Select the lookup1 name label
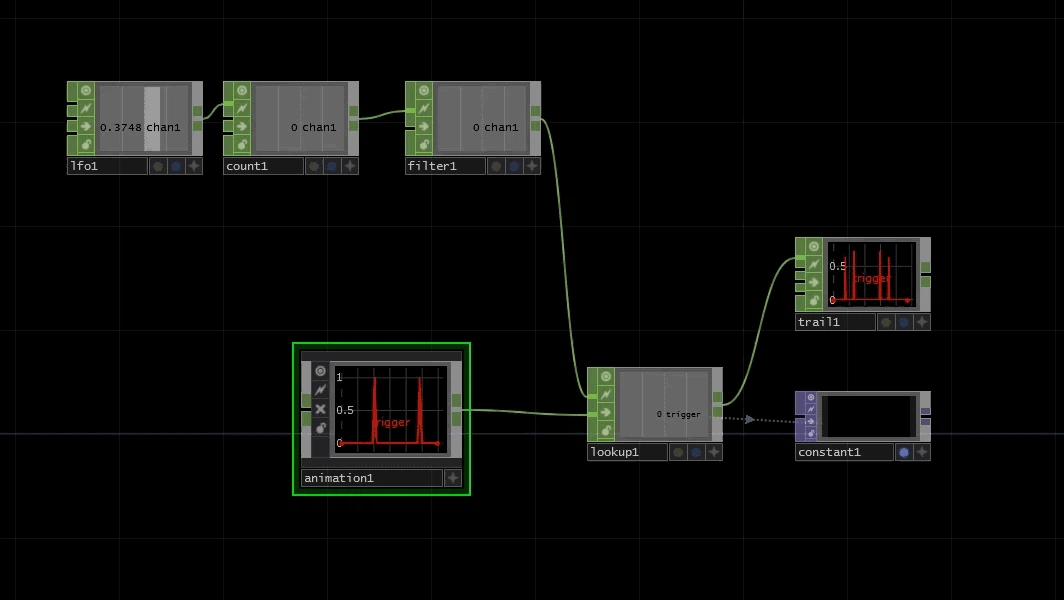Viewport: 1064px width, 600px height. pos(627,452)
